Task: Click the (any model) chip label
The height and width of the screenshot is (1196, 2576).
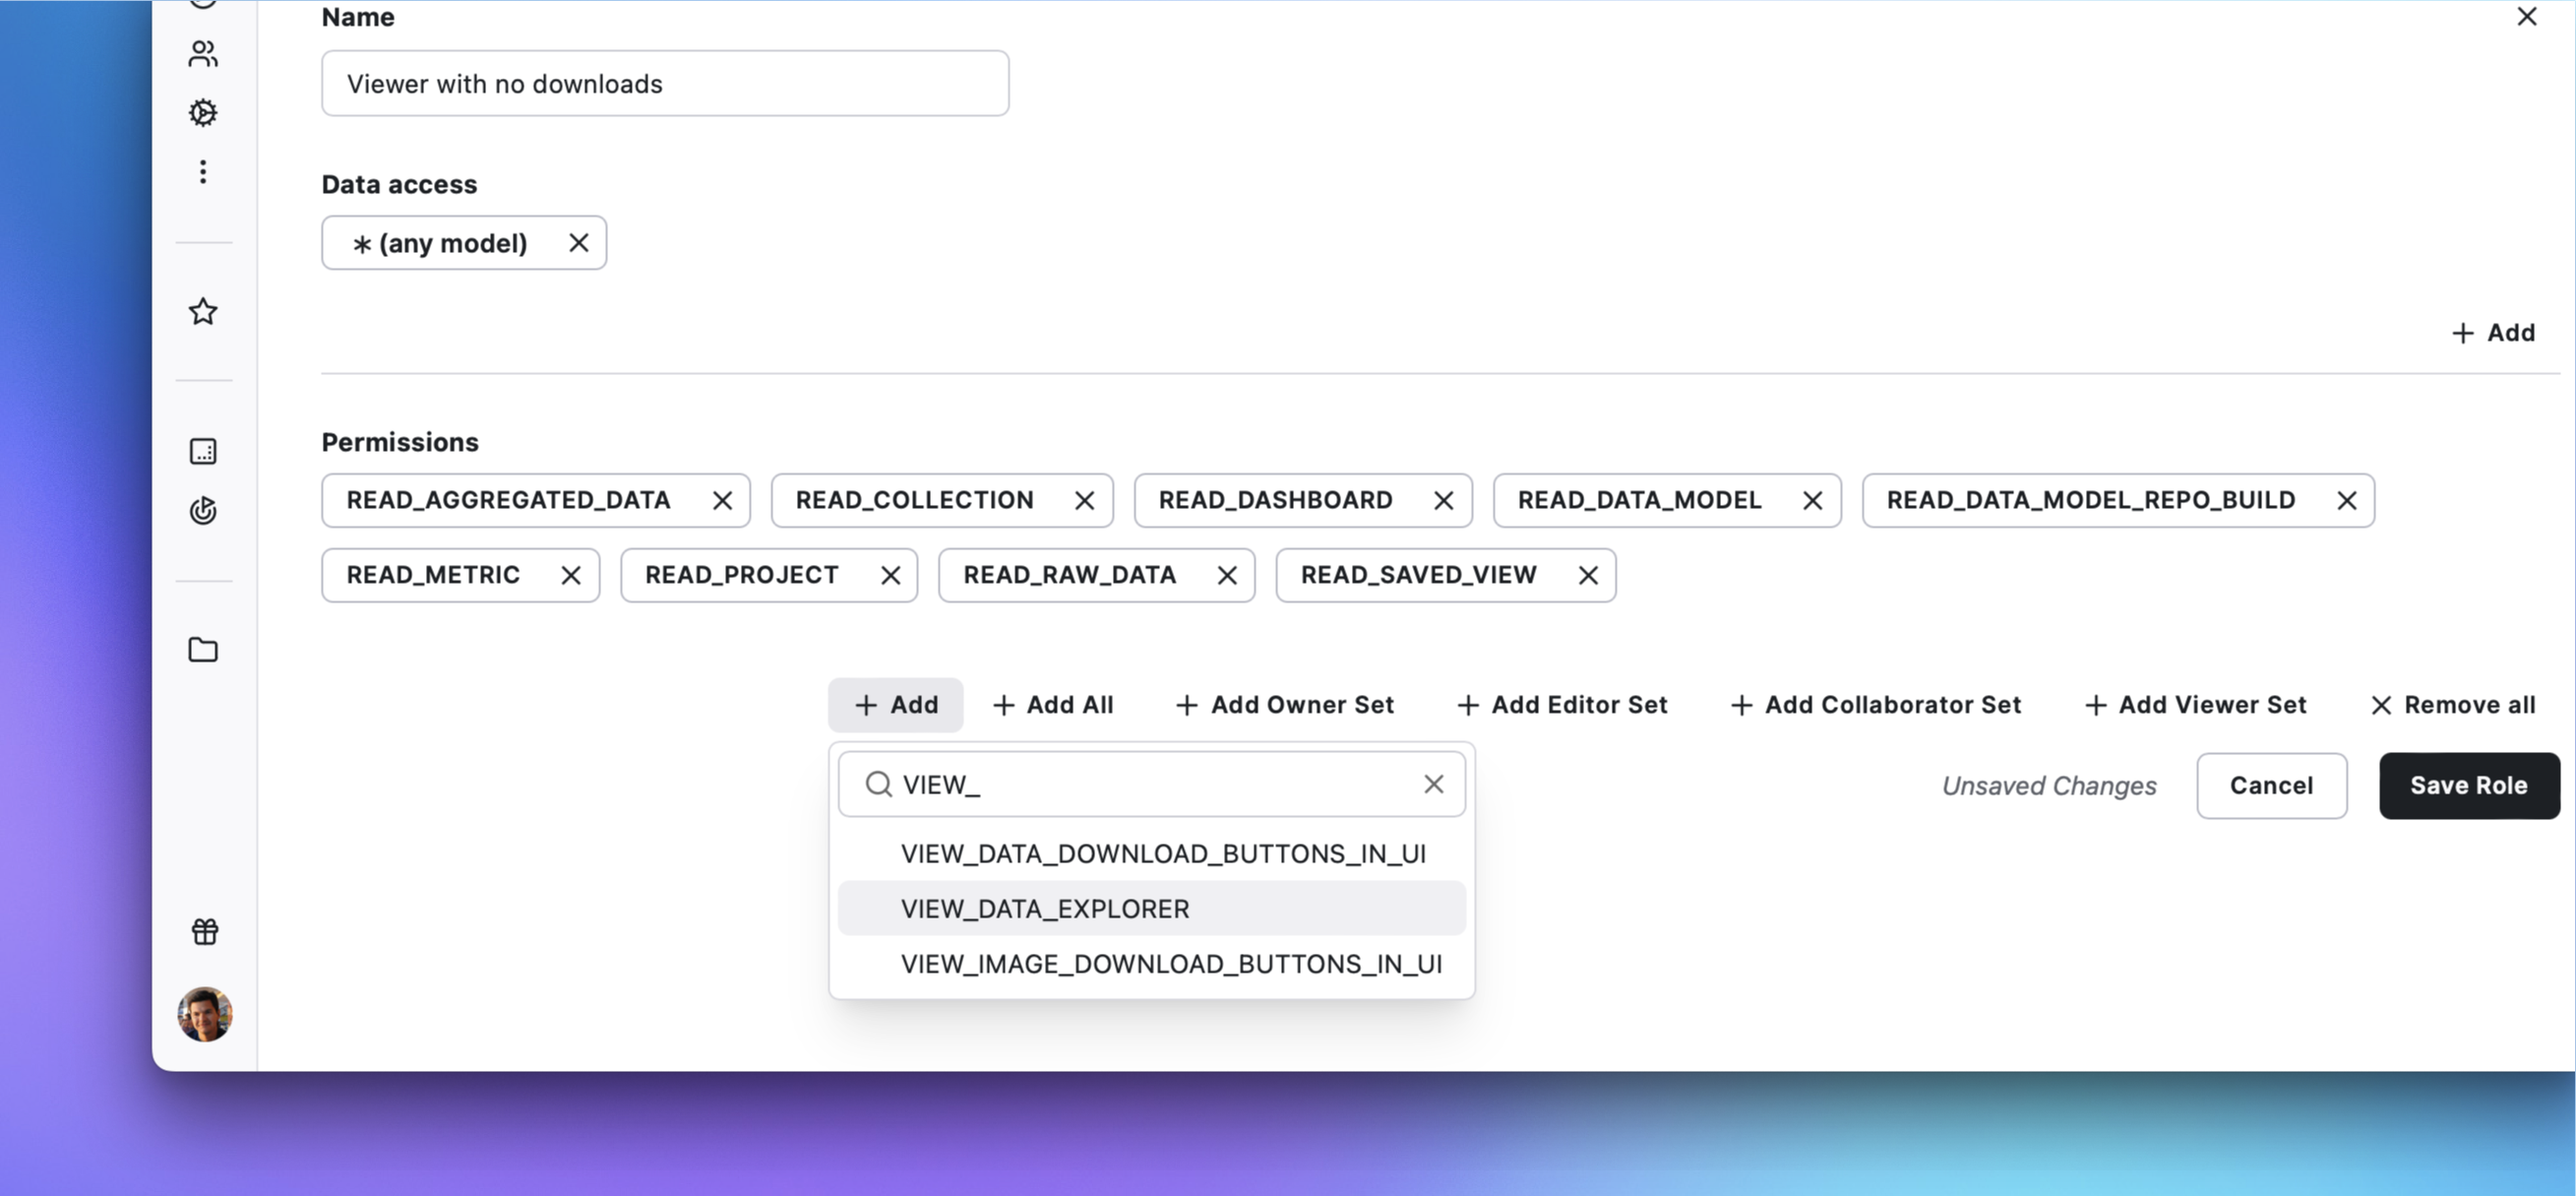Action: pyautogui.click(x=440, y=243)
